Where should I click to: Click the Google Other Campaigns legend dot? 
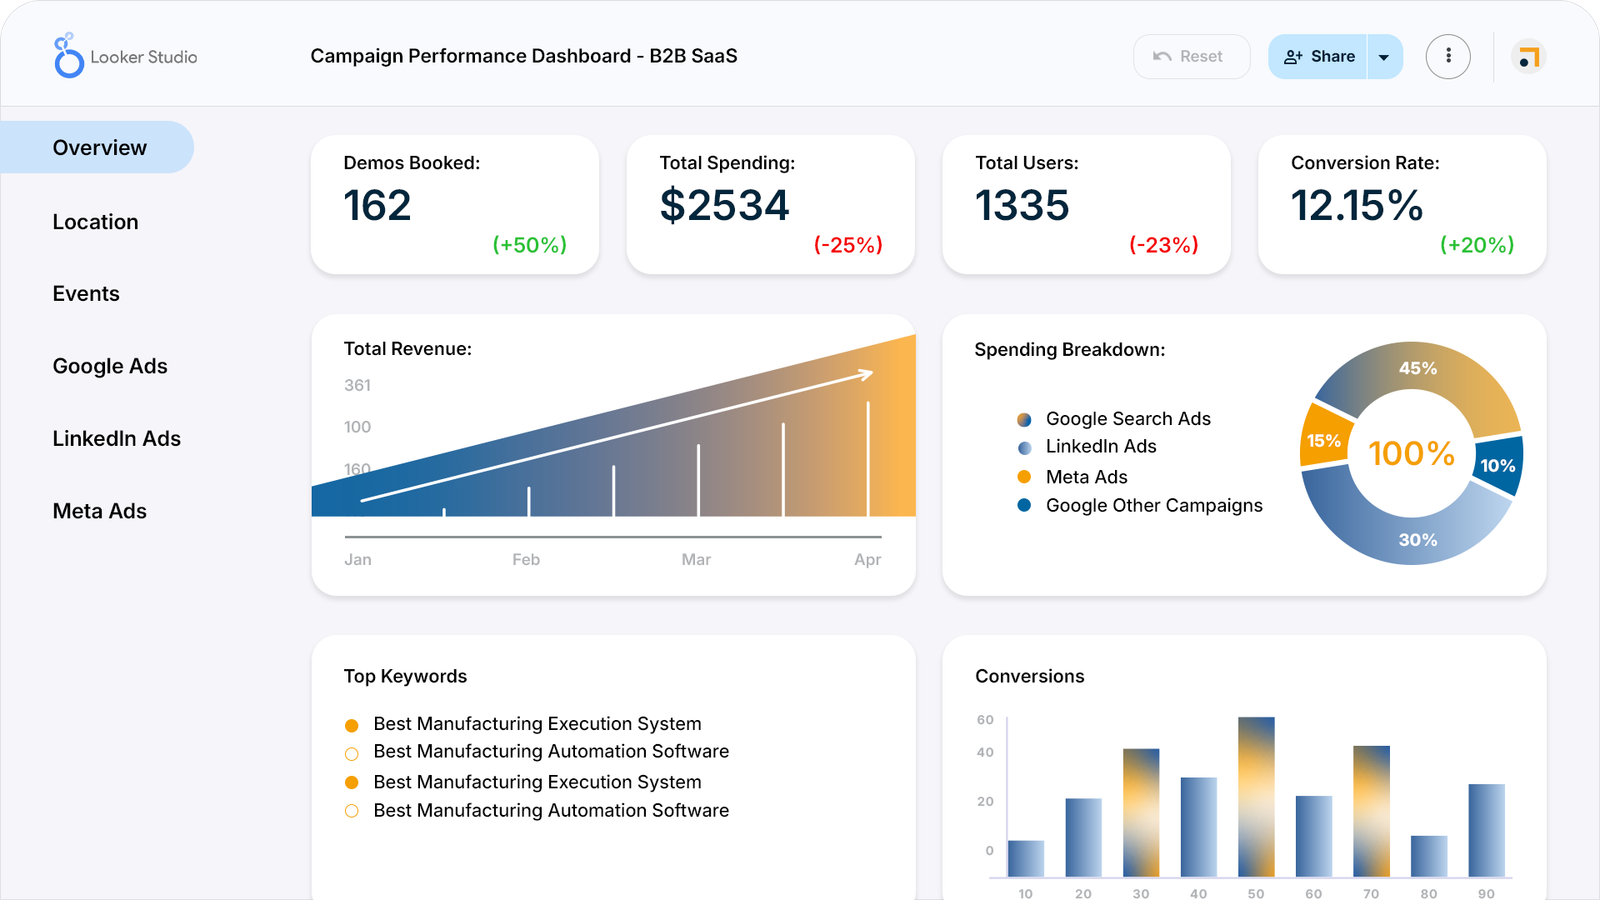pos(1024,505)
